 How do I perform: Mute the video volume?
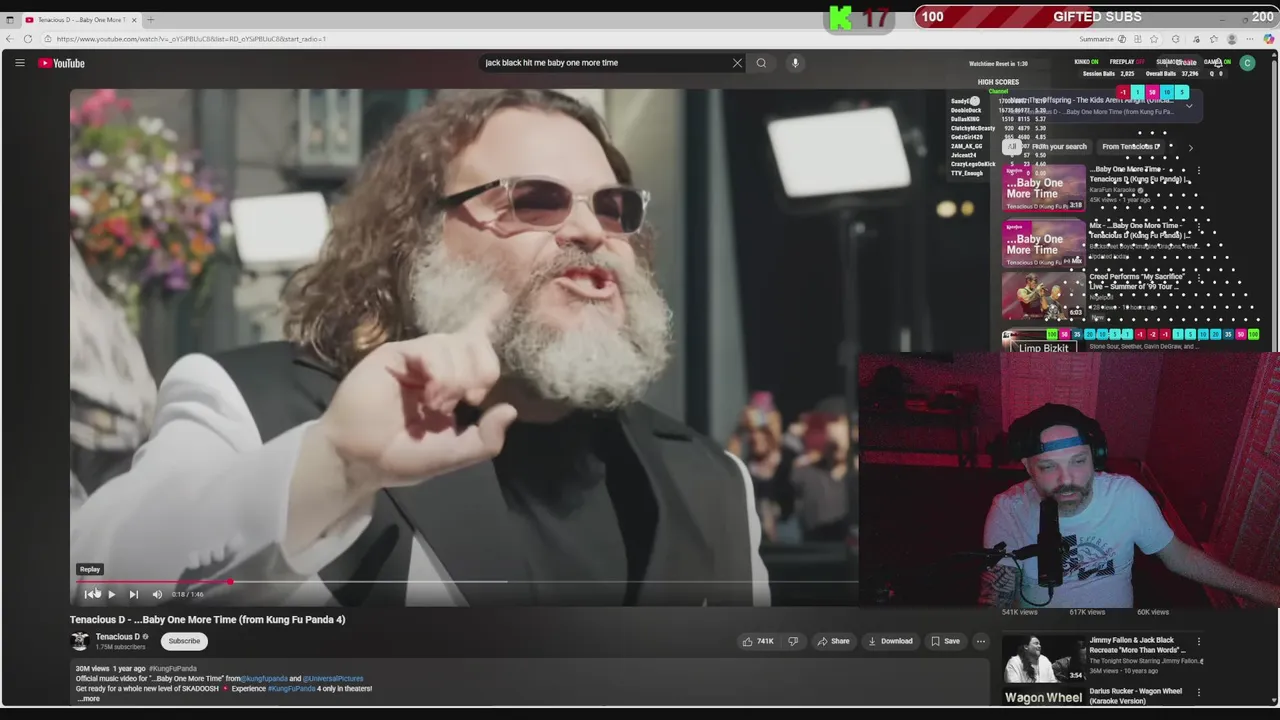point(157,594)
